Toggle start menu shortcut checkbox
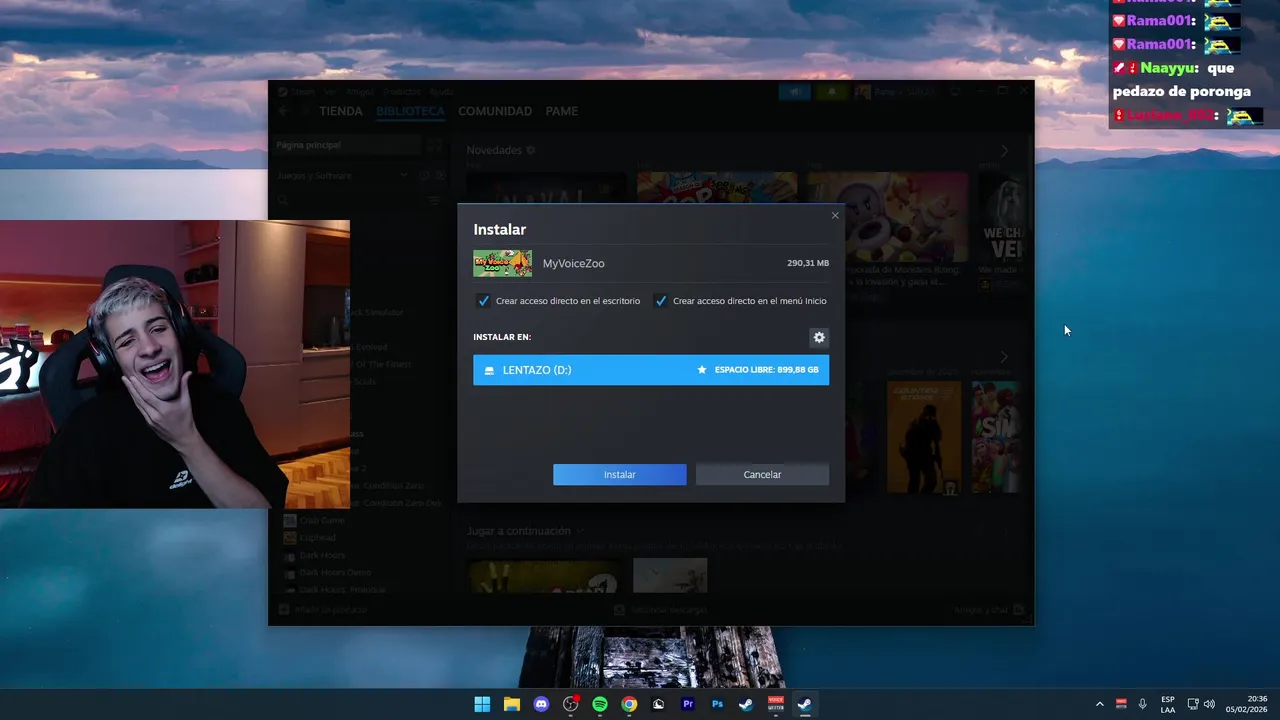Image resolution: width=1280 pixels, height=720 pixels. coord(661,300)
